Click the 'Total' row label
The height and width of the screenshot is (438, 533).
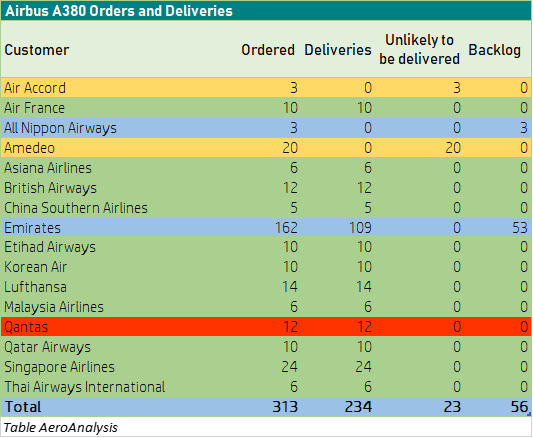coord(23,407)
